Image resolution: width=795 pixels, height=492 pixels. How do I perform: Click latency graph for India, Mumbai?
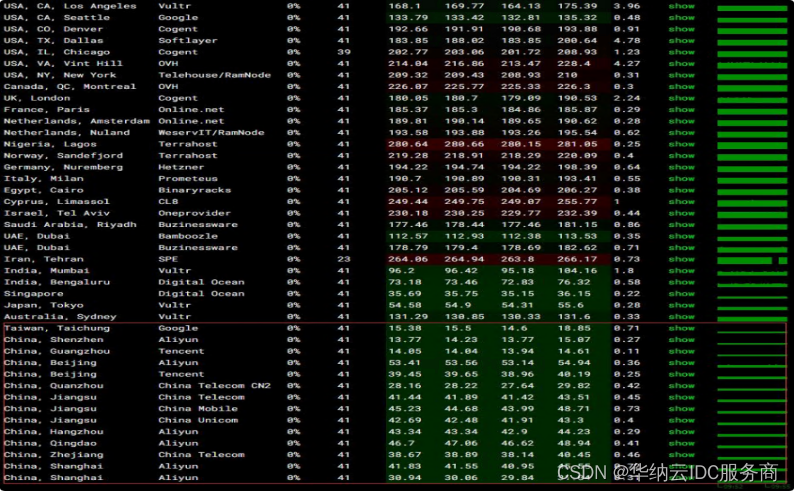pos(752,271)
